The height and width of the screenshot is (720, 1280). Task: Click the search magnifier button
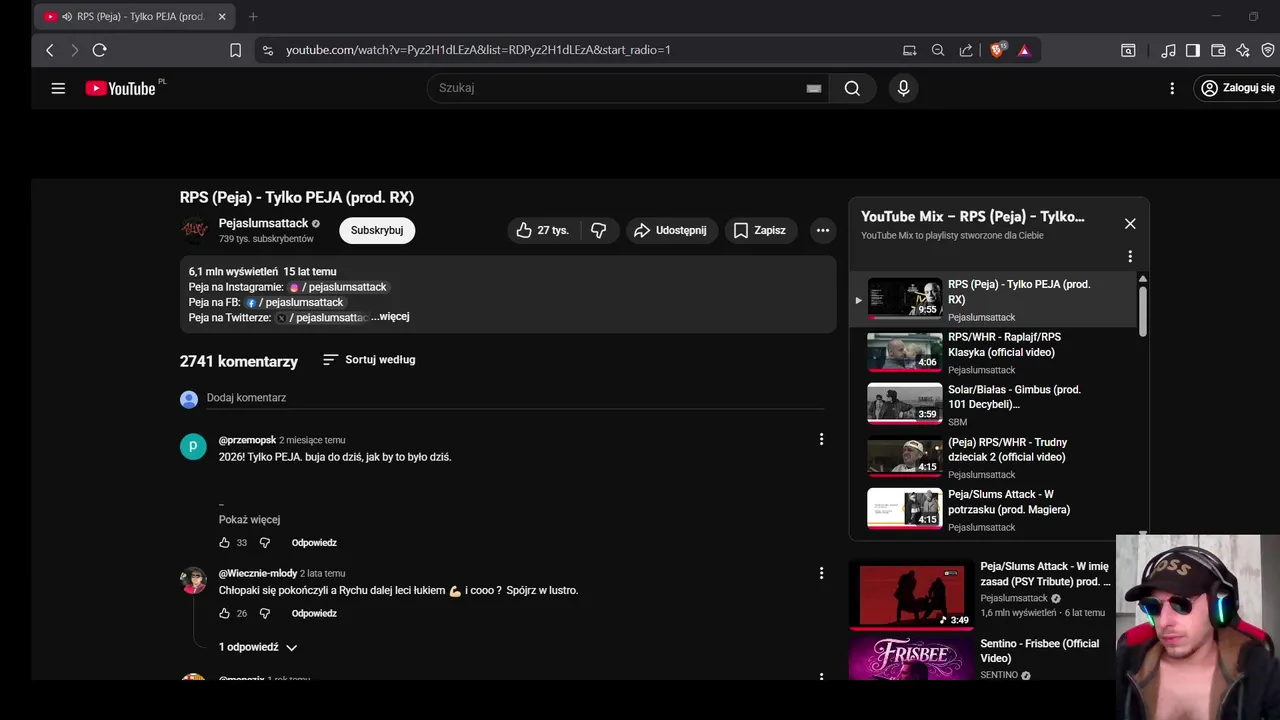click(852, 88)
